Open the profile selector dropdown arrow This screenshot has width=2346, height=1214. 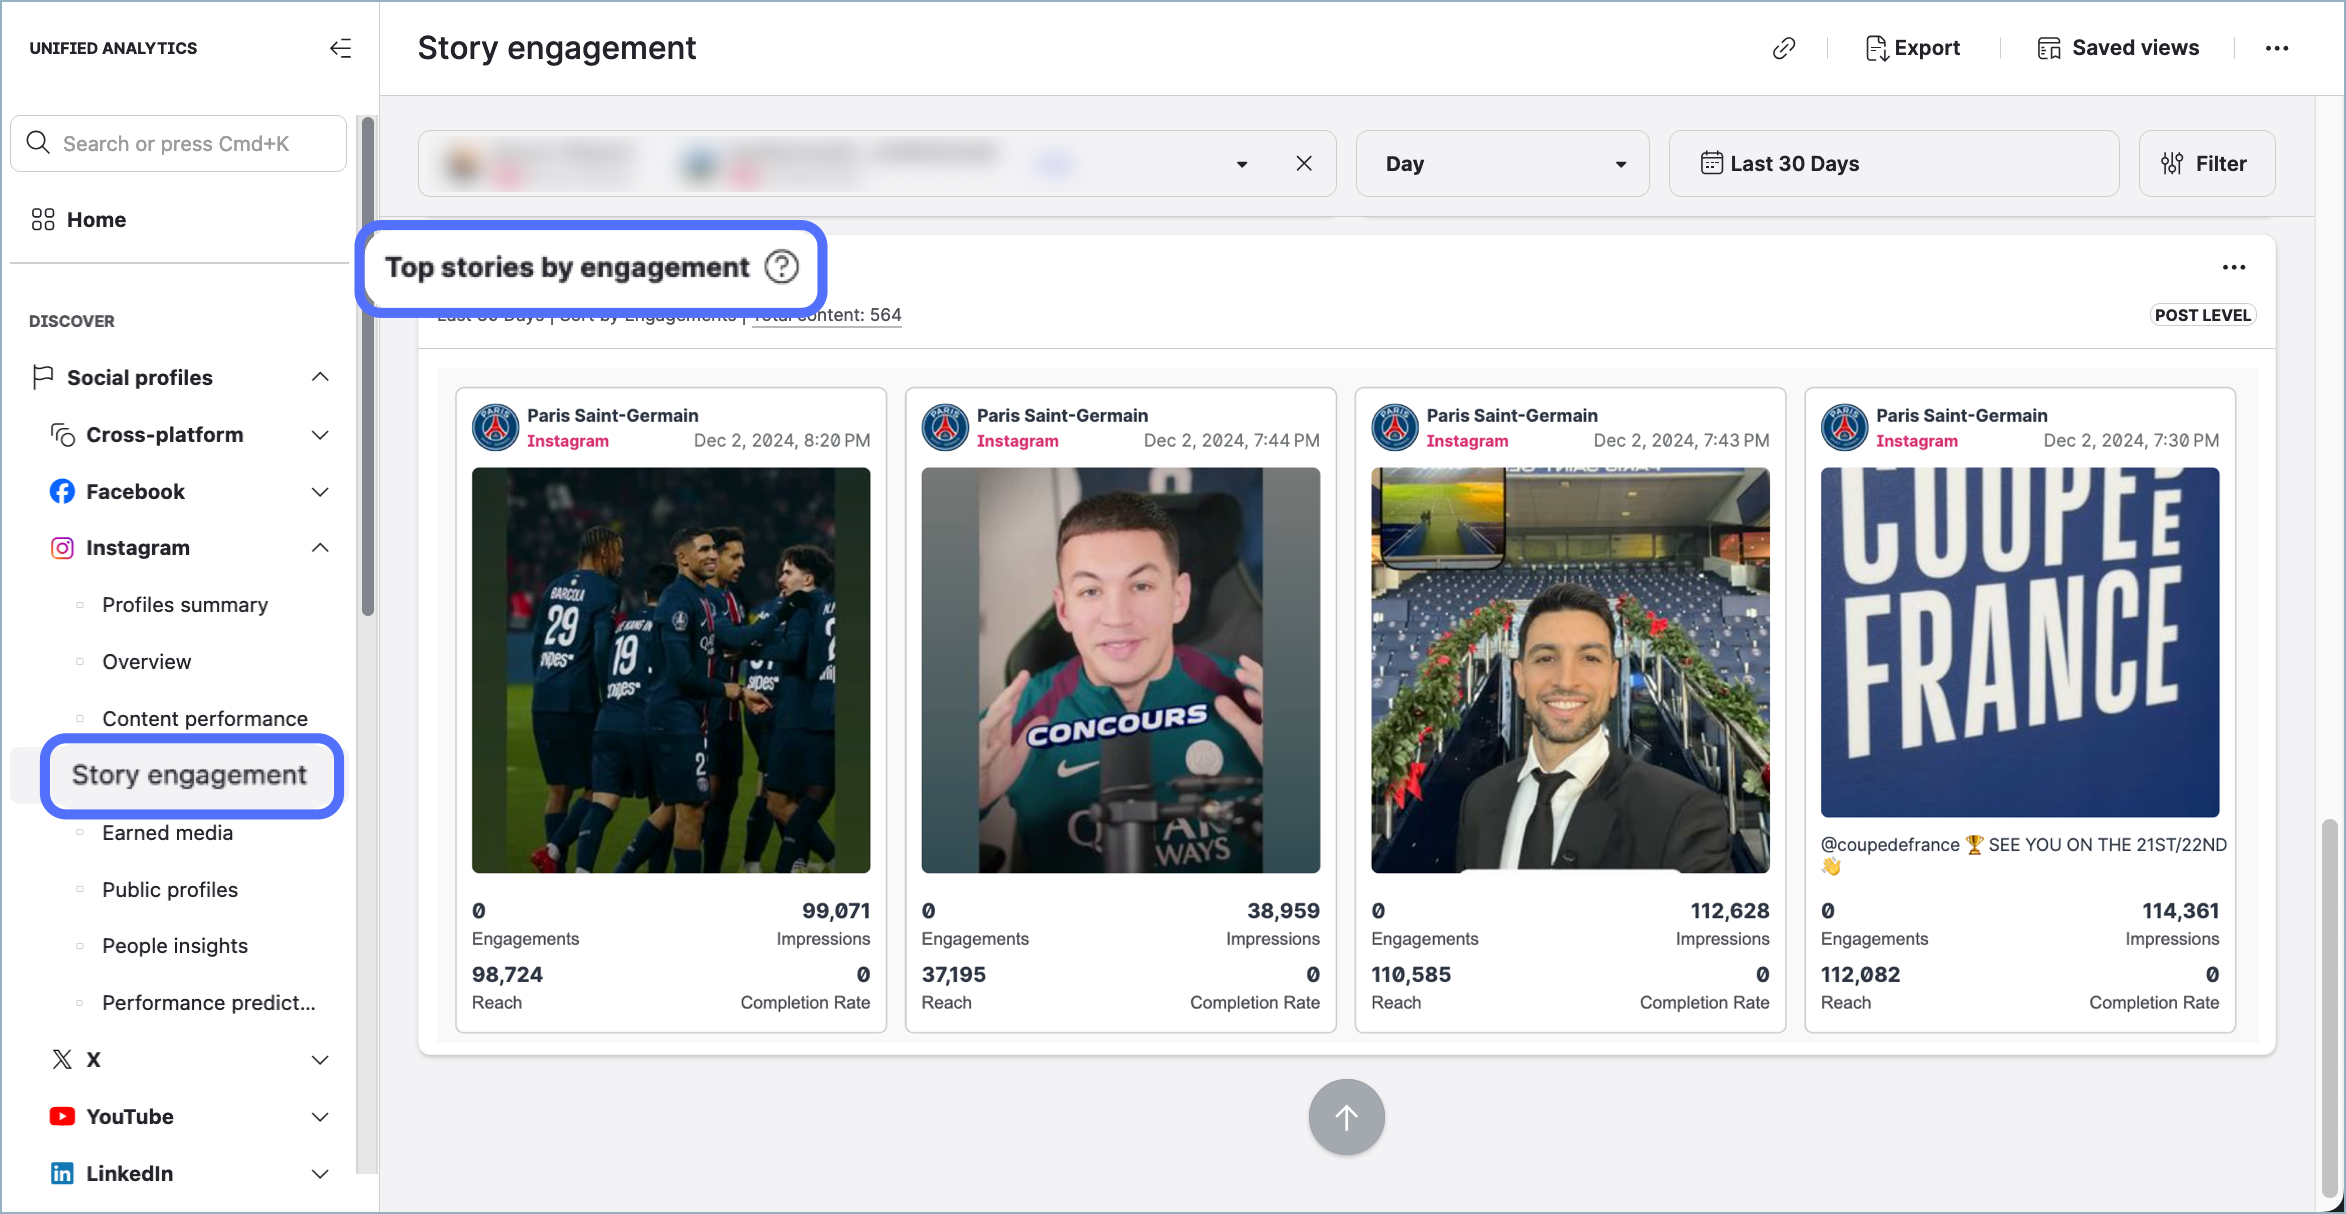pyautogui.click(x=1241, y=163)
